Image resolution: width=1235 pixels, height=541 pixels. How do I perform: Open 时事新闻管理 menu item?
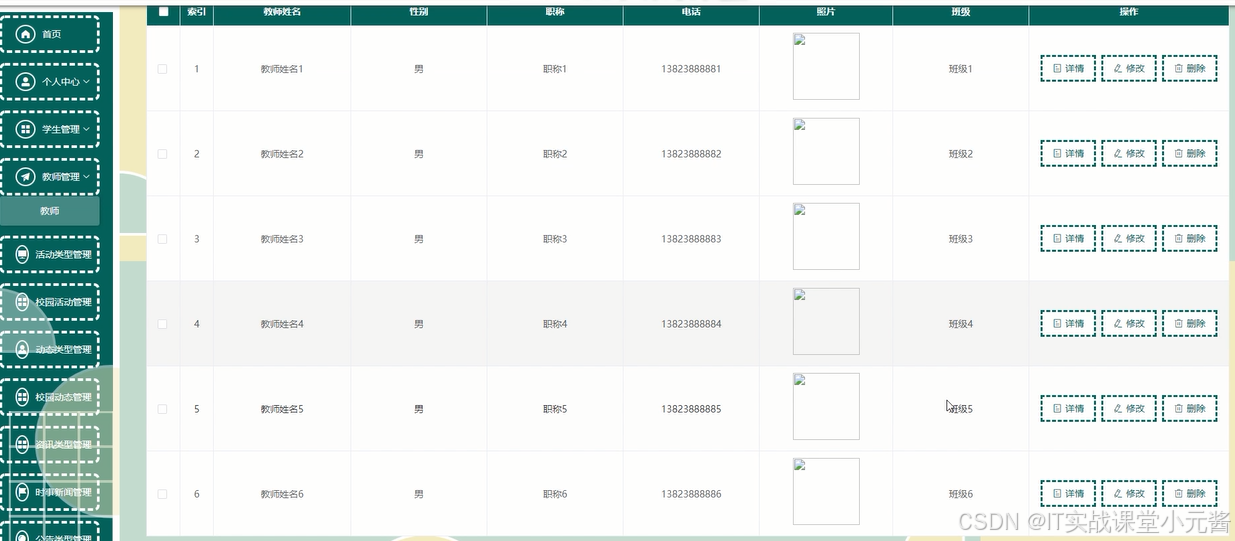pyautogui.click(x=50, y=492)
